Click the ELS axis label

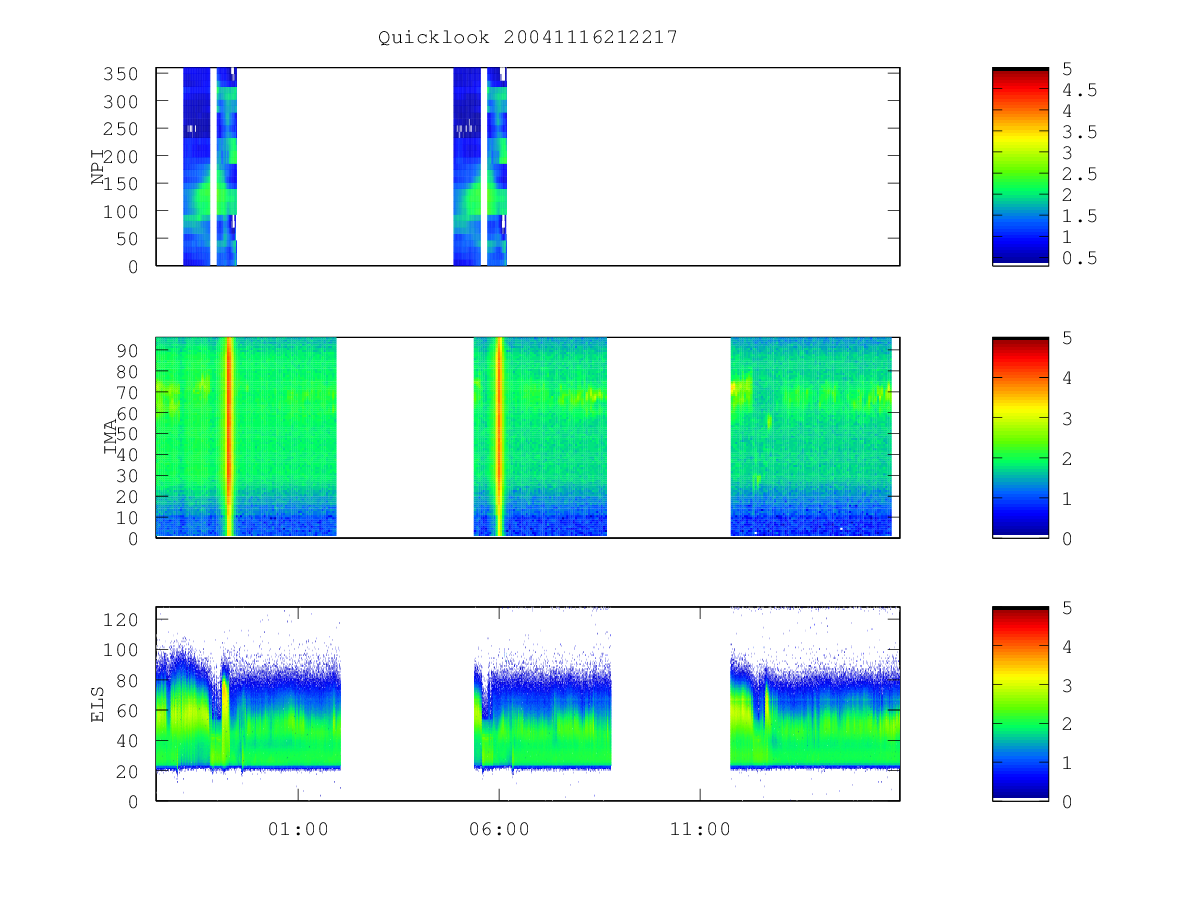click(x=98, y=704)
